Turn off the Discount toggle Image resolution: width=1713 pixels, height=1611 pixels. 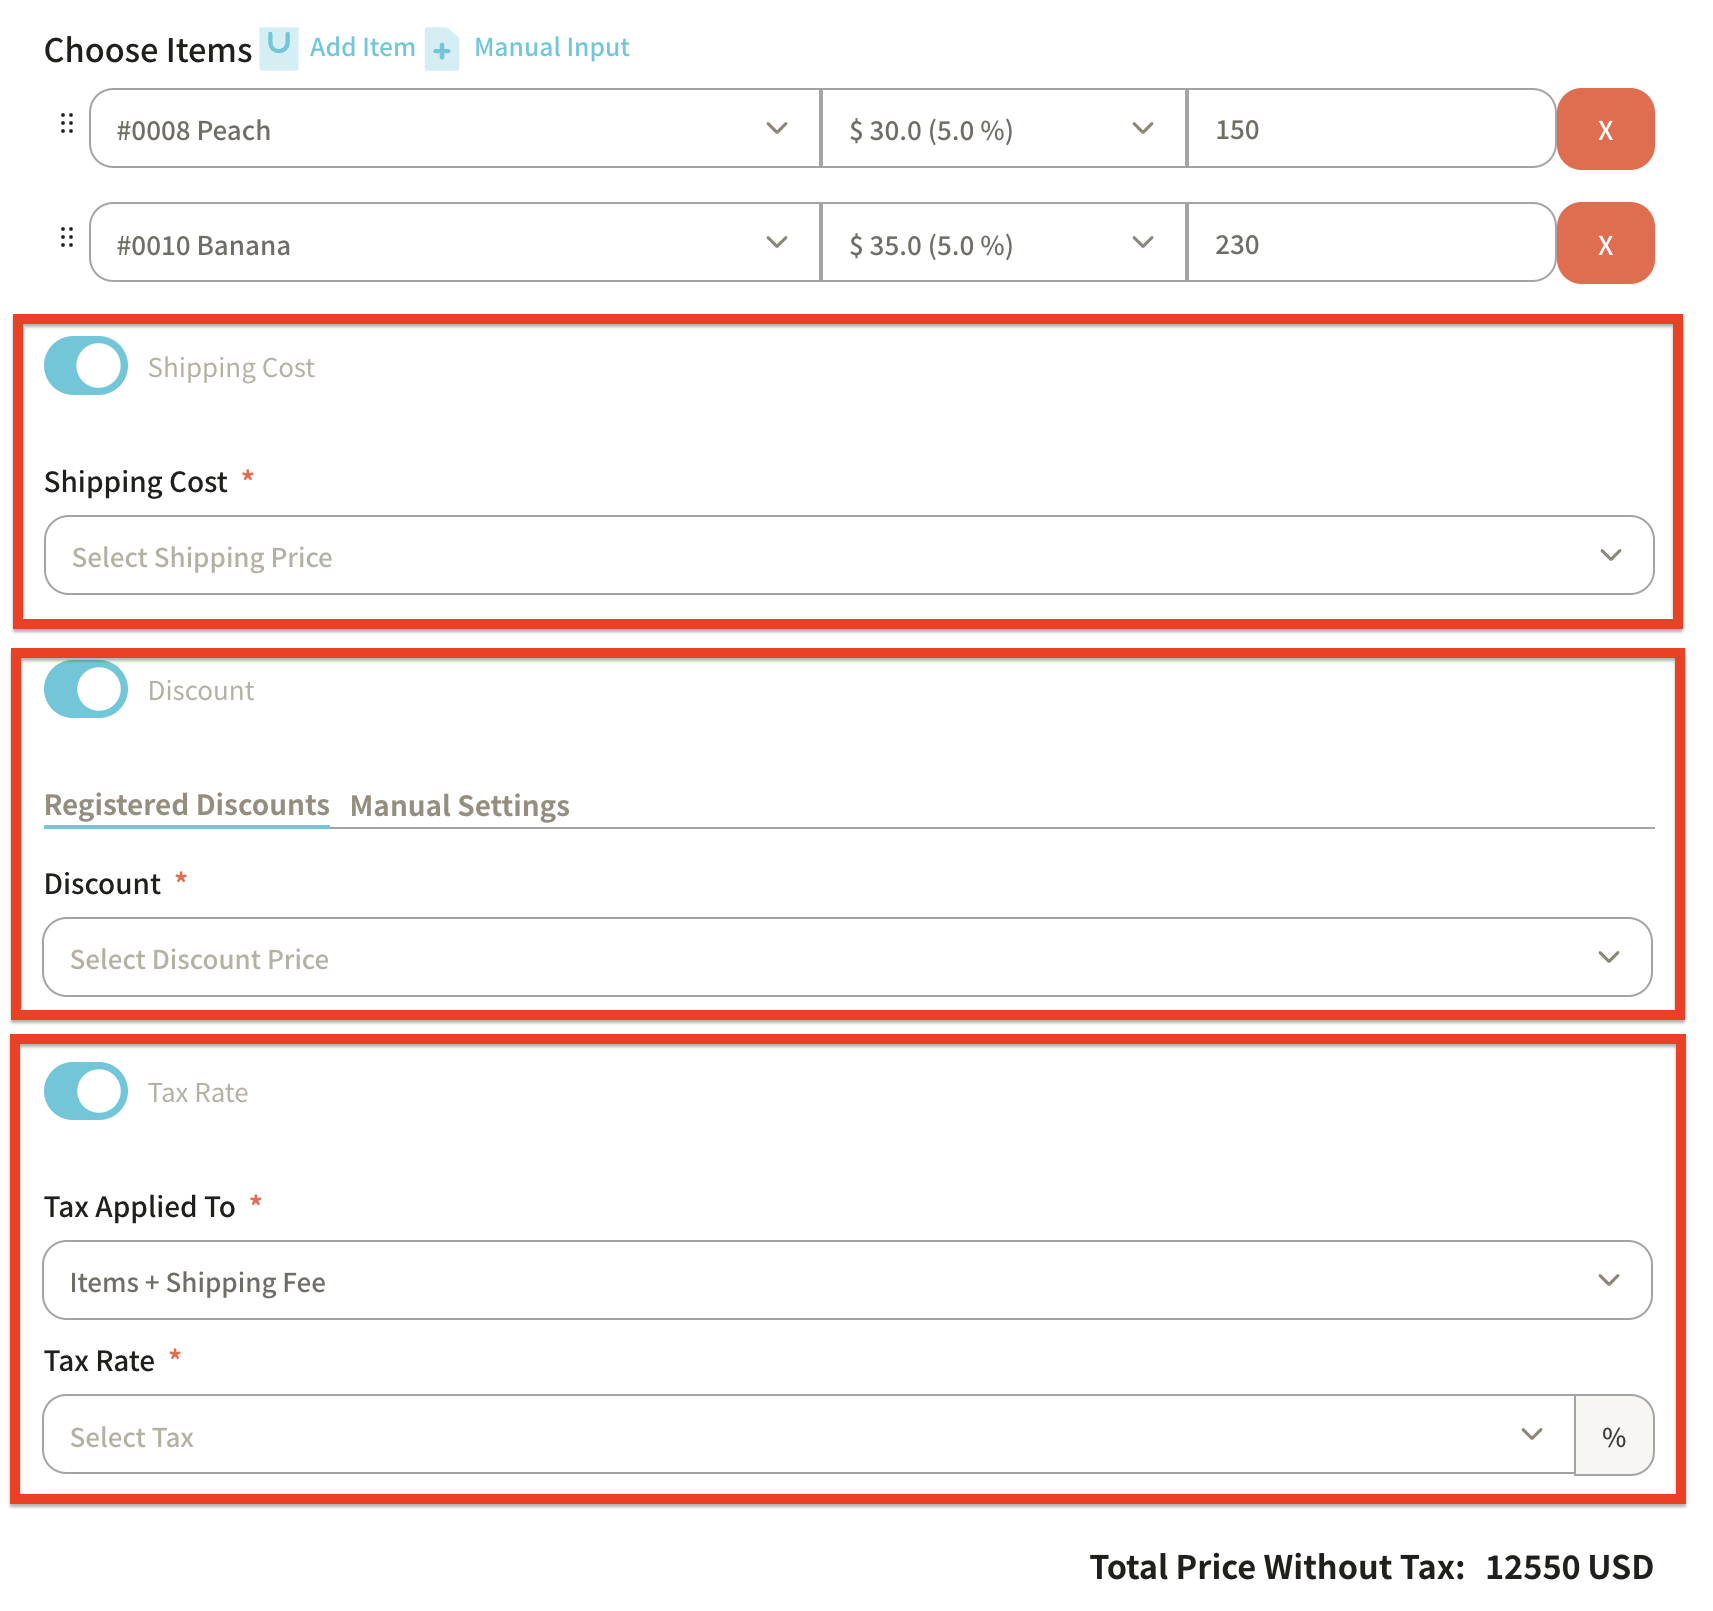click(86, 689)
